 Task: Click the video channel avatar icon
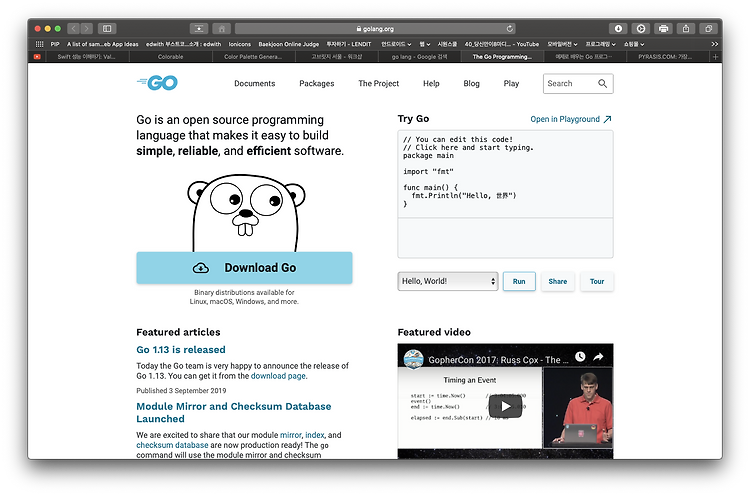tap(413, 359)
